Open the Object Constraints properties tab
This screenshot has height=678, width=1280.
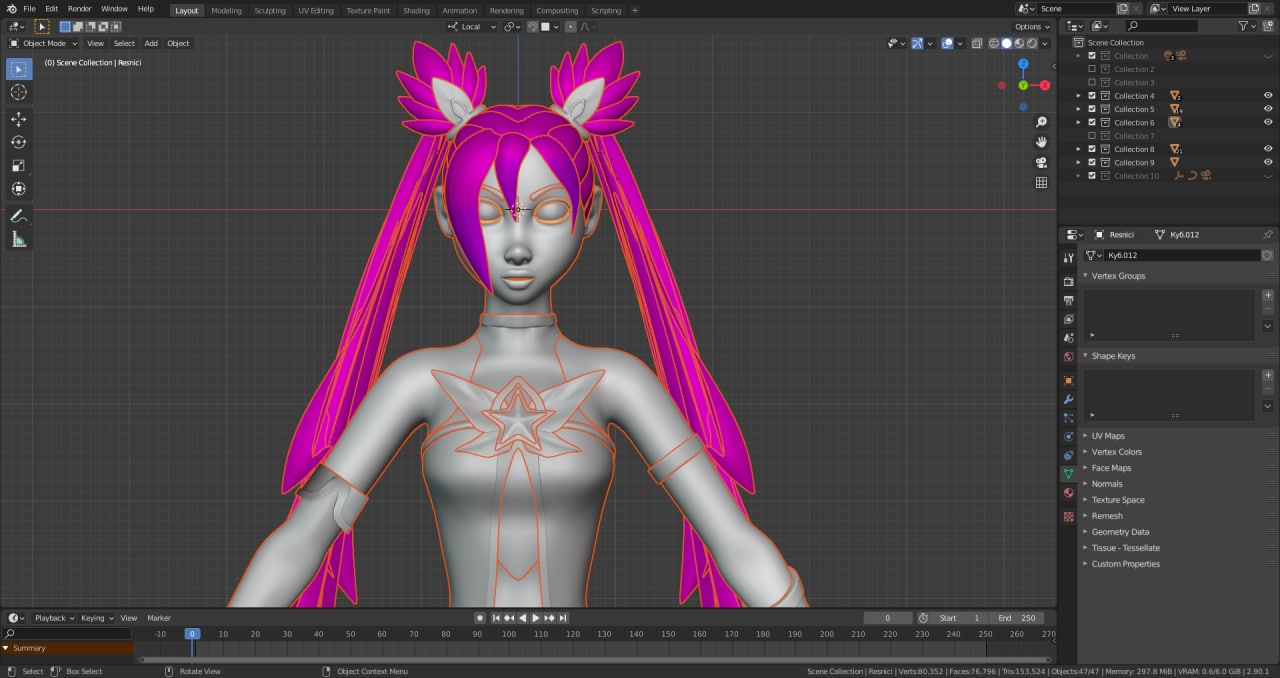click(1068, 455)
